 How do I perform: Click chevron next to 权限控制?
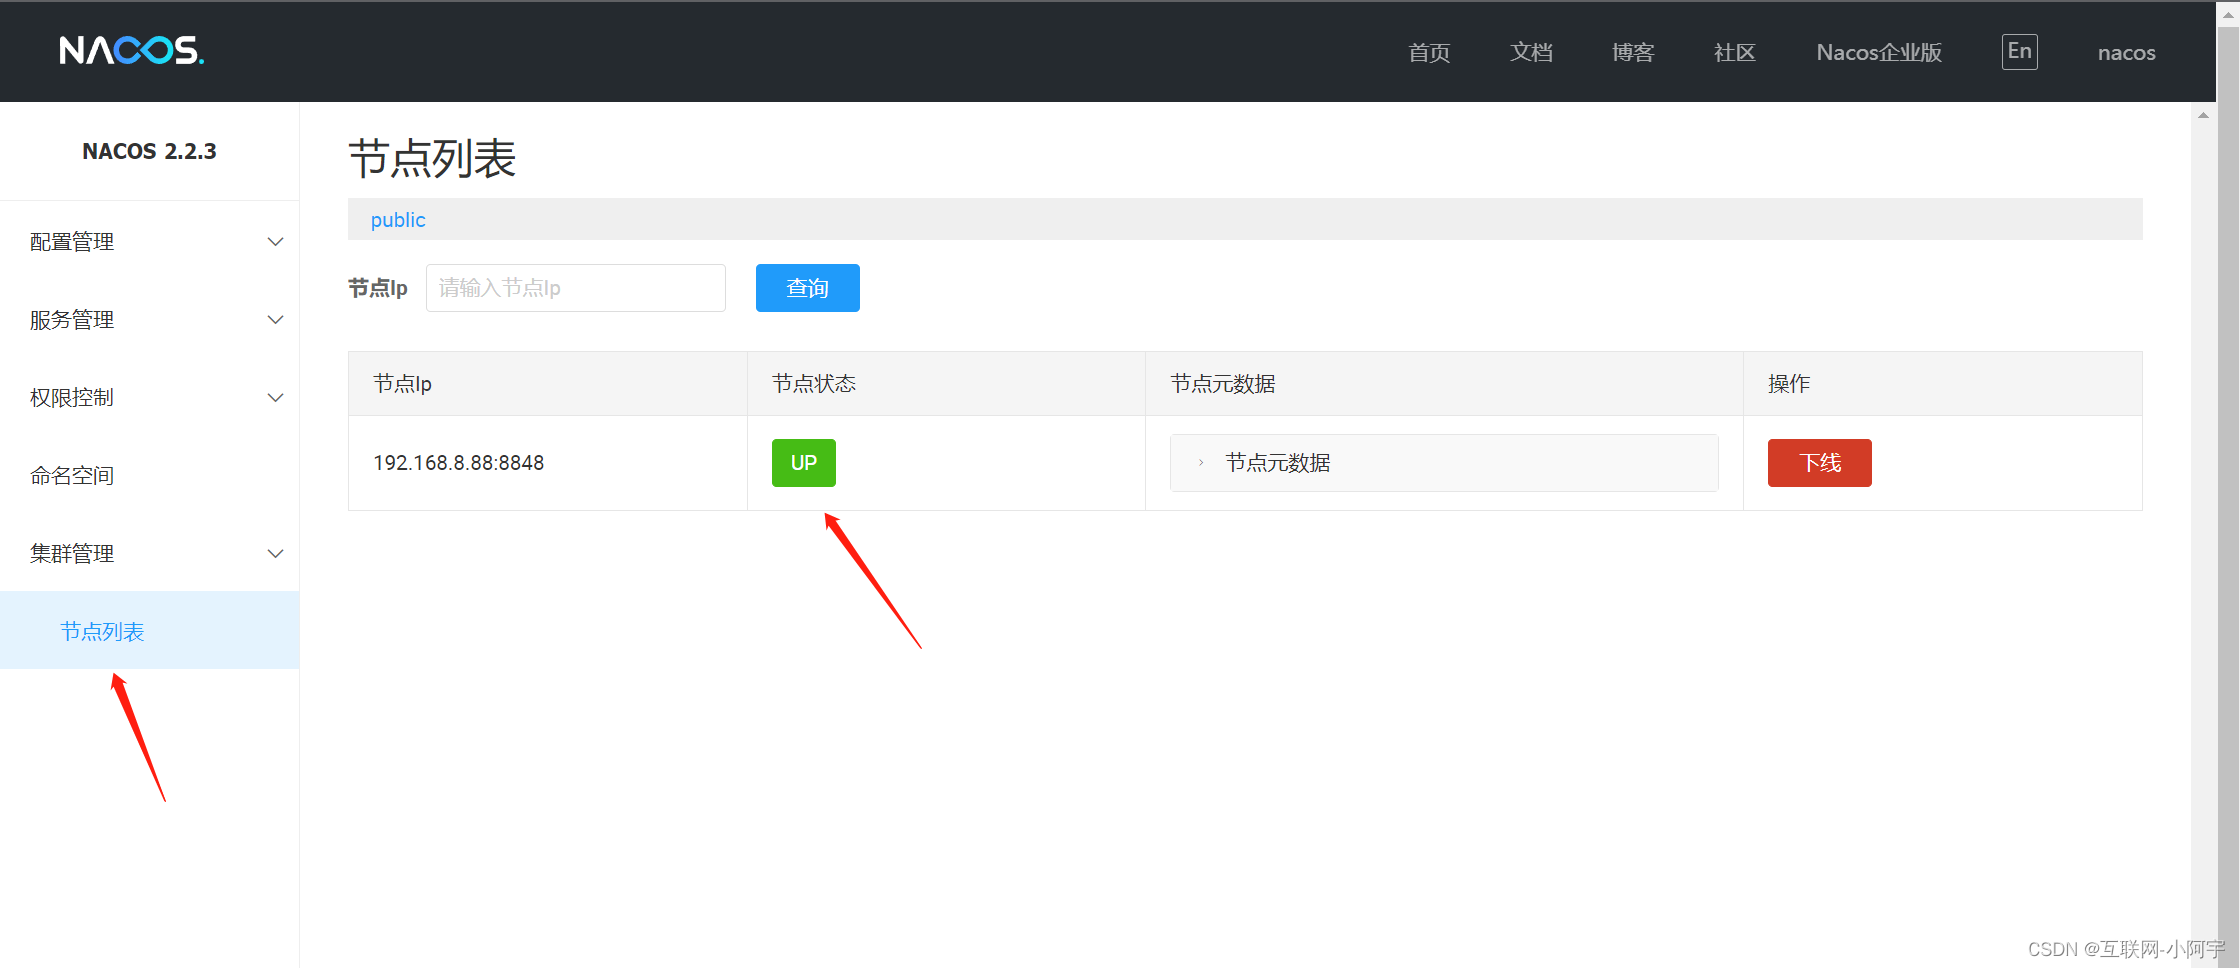pos(276,398)
